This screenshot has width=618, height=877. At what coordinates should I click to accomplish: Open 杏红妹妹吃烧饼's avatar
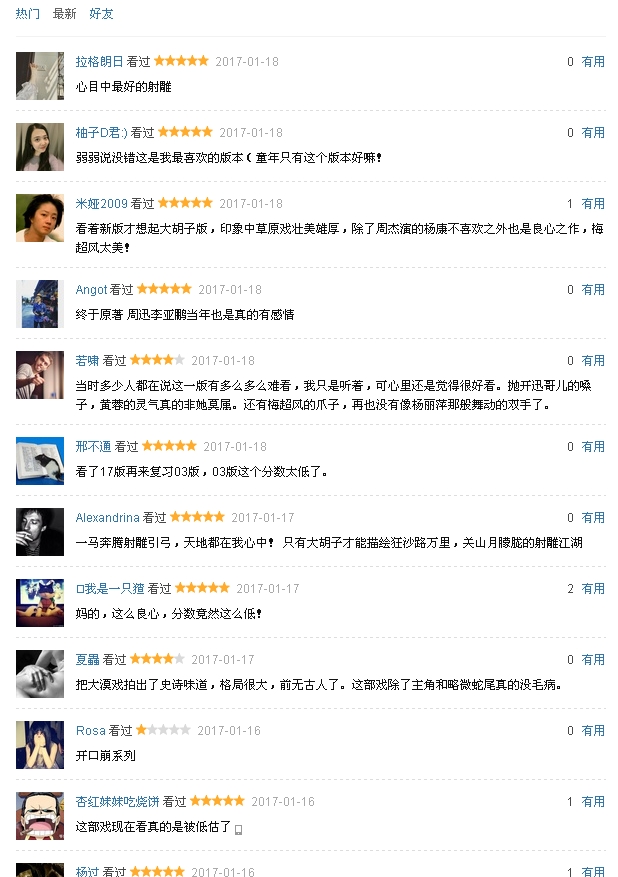point(40,816)
